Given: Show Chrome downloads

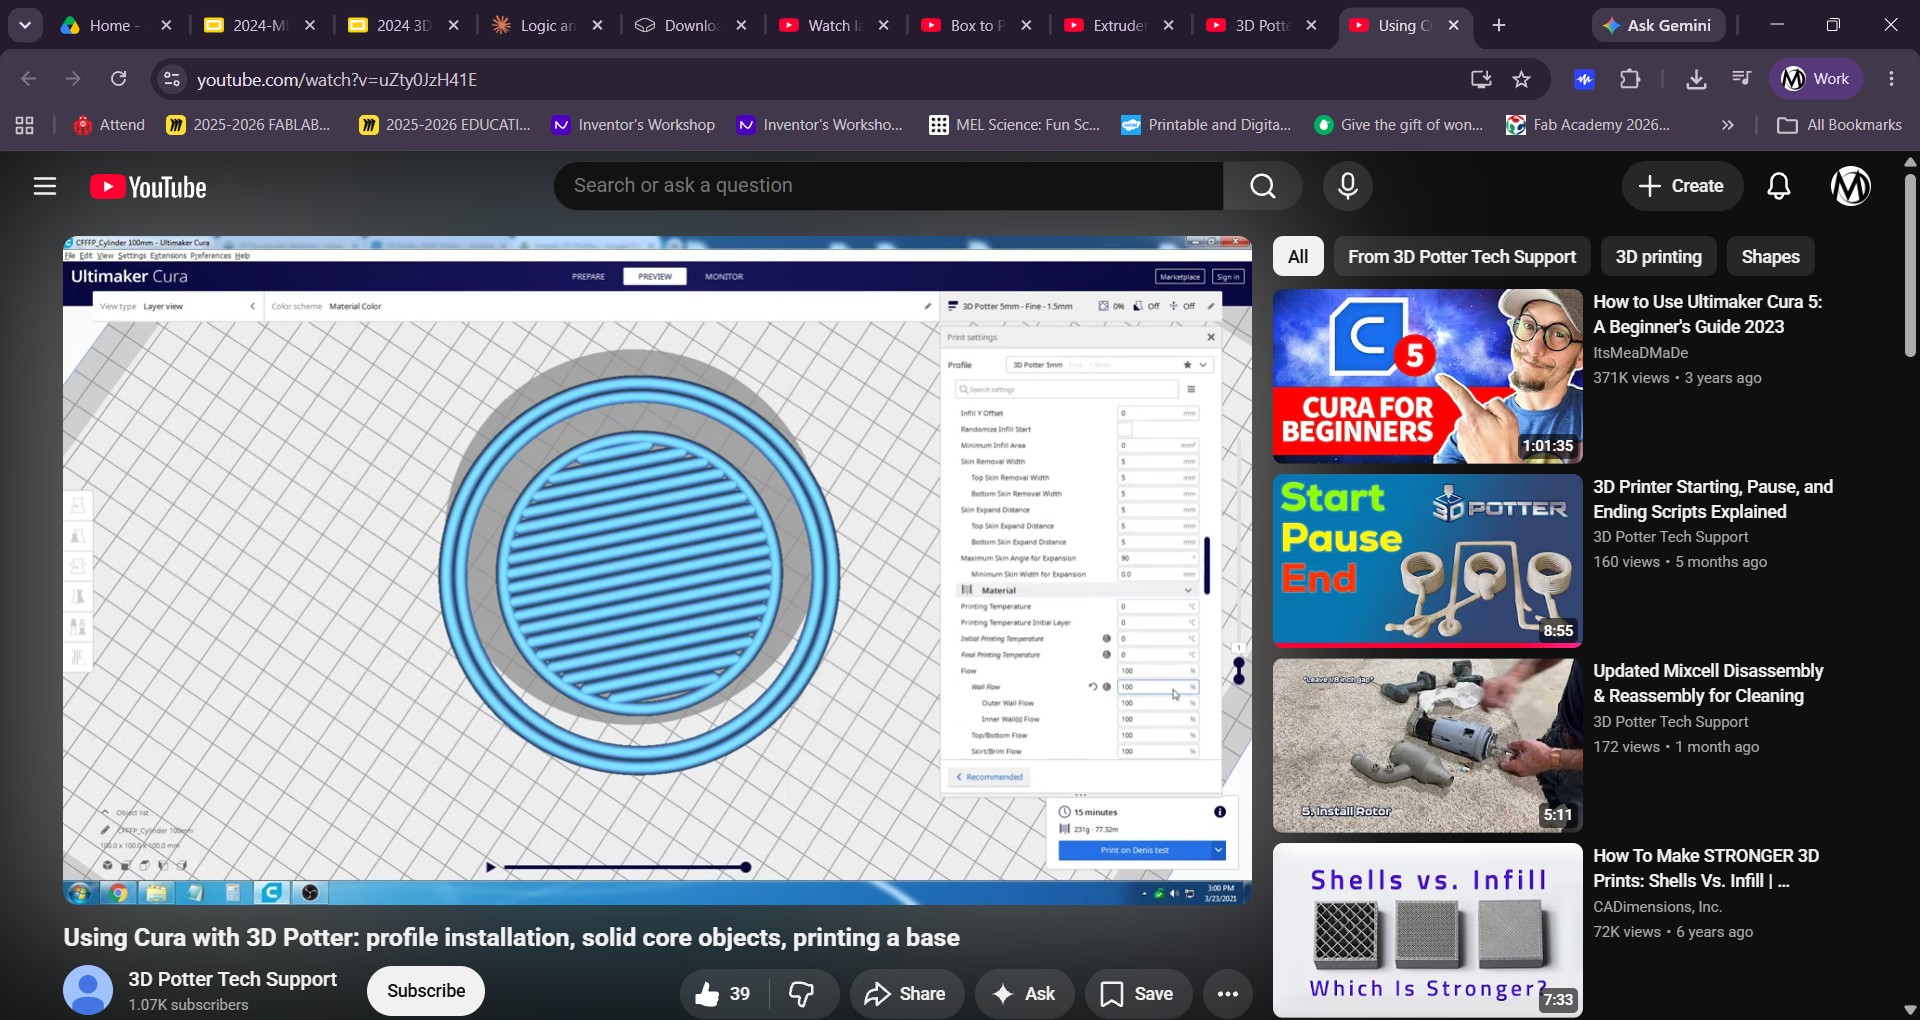Looking at the screenshot, I should pyautogui.click(x=1696, y=79).
